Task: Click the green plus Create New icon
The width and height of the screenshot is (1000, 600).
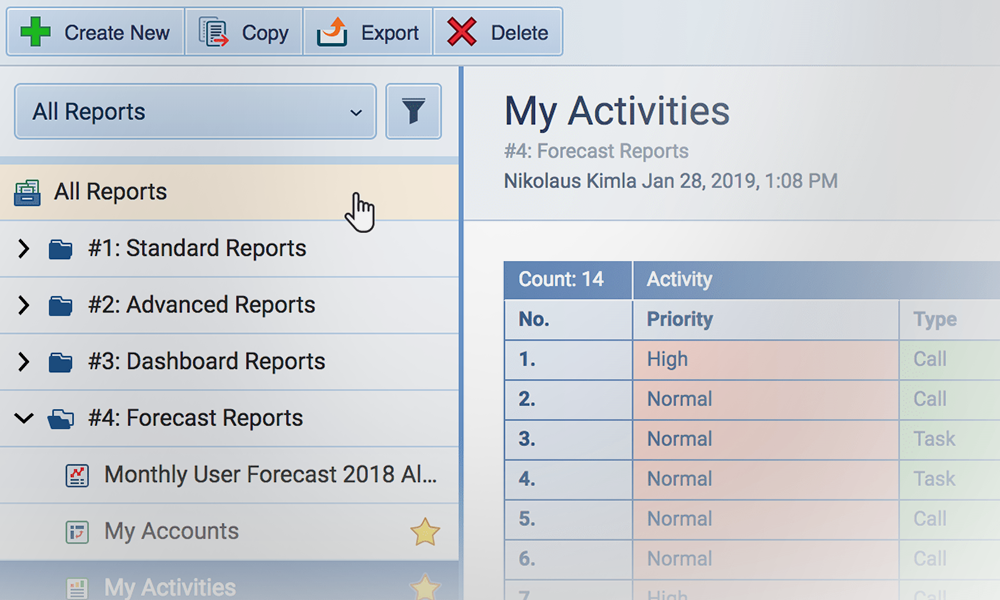Action: 36,33
